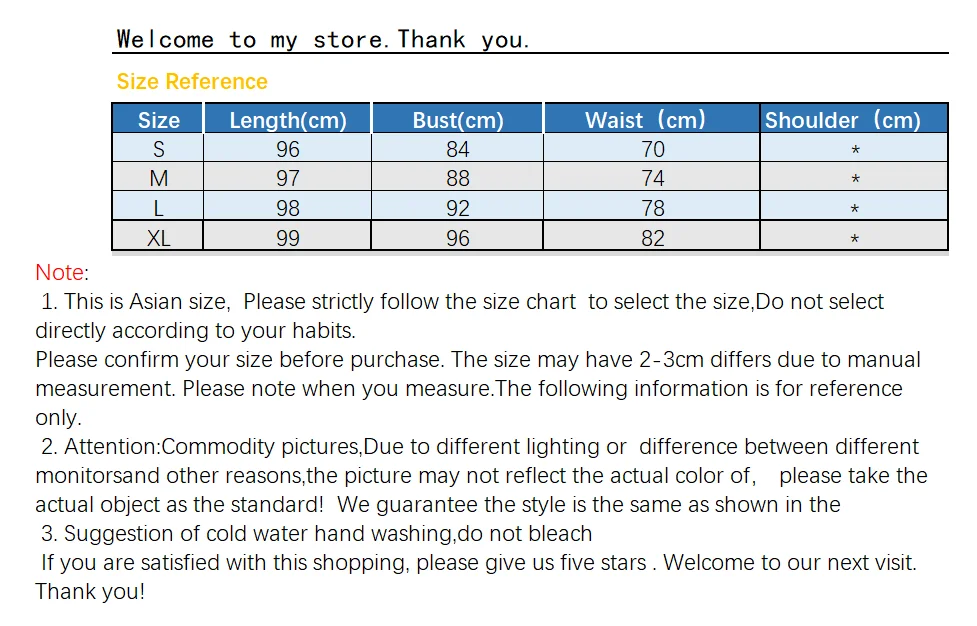Select the 'XL' size row cell
977x626 pixels.
158,237
